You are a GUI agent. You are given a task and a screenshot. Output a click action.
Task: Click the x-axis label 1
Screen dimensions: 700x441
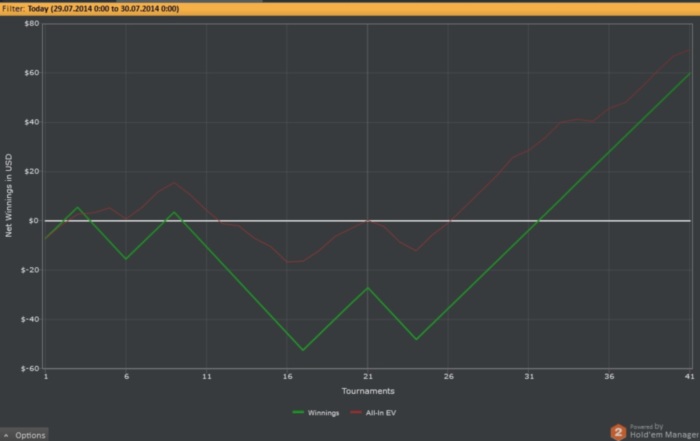[46, 377]
